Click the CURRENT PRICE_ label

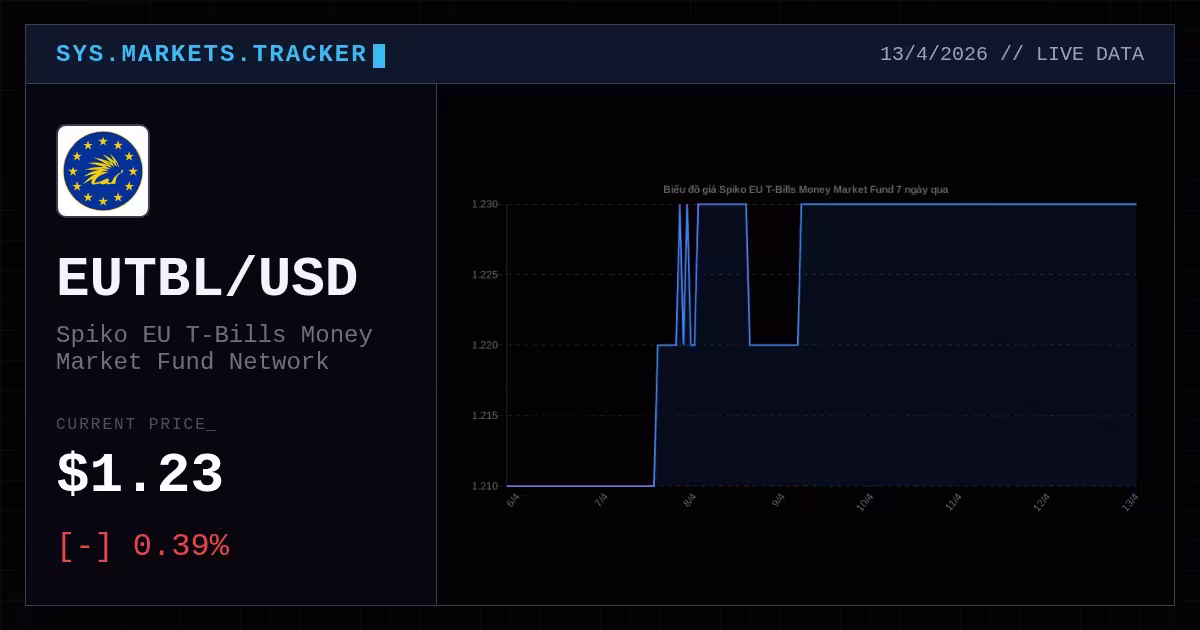coord(136,424)
